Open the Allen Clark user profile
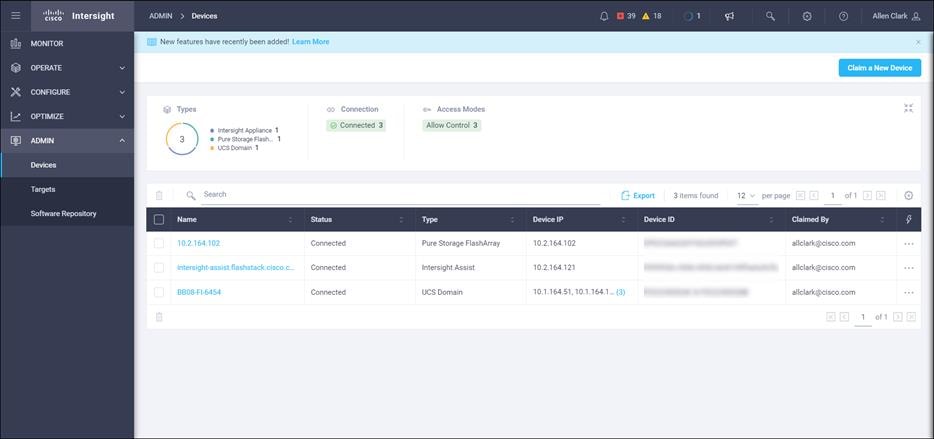This screenshot has height=439, width=934. pyautogui.click(x=896, y=16)
